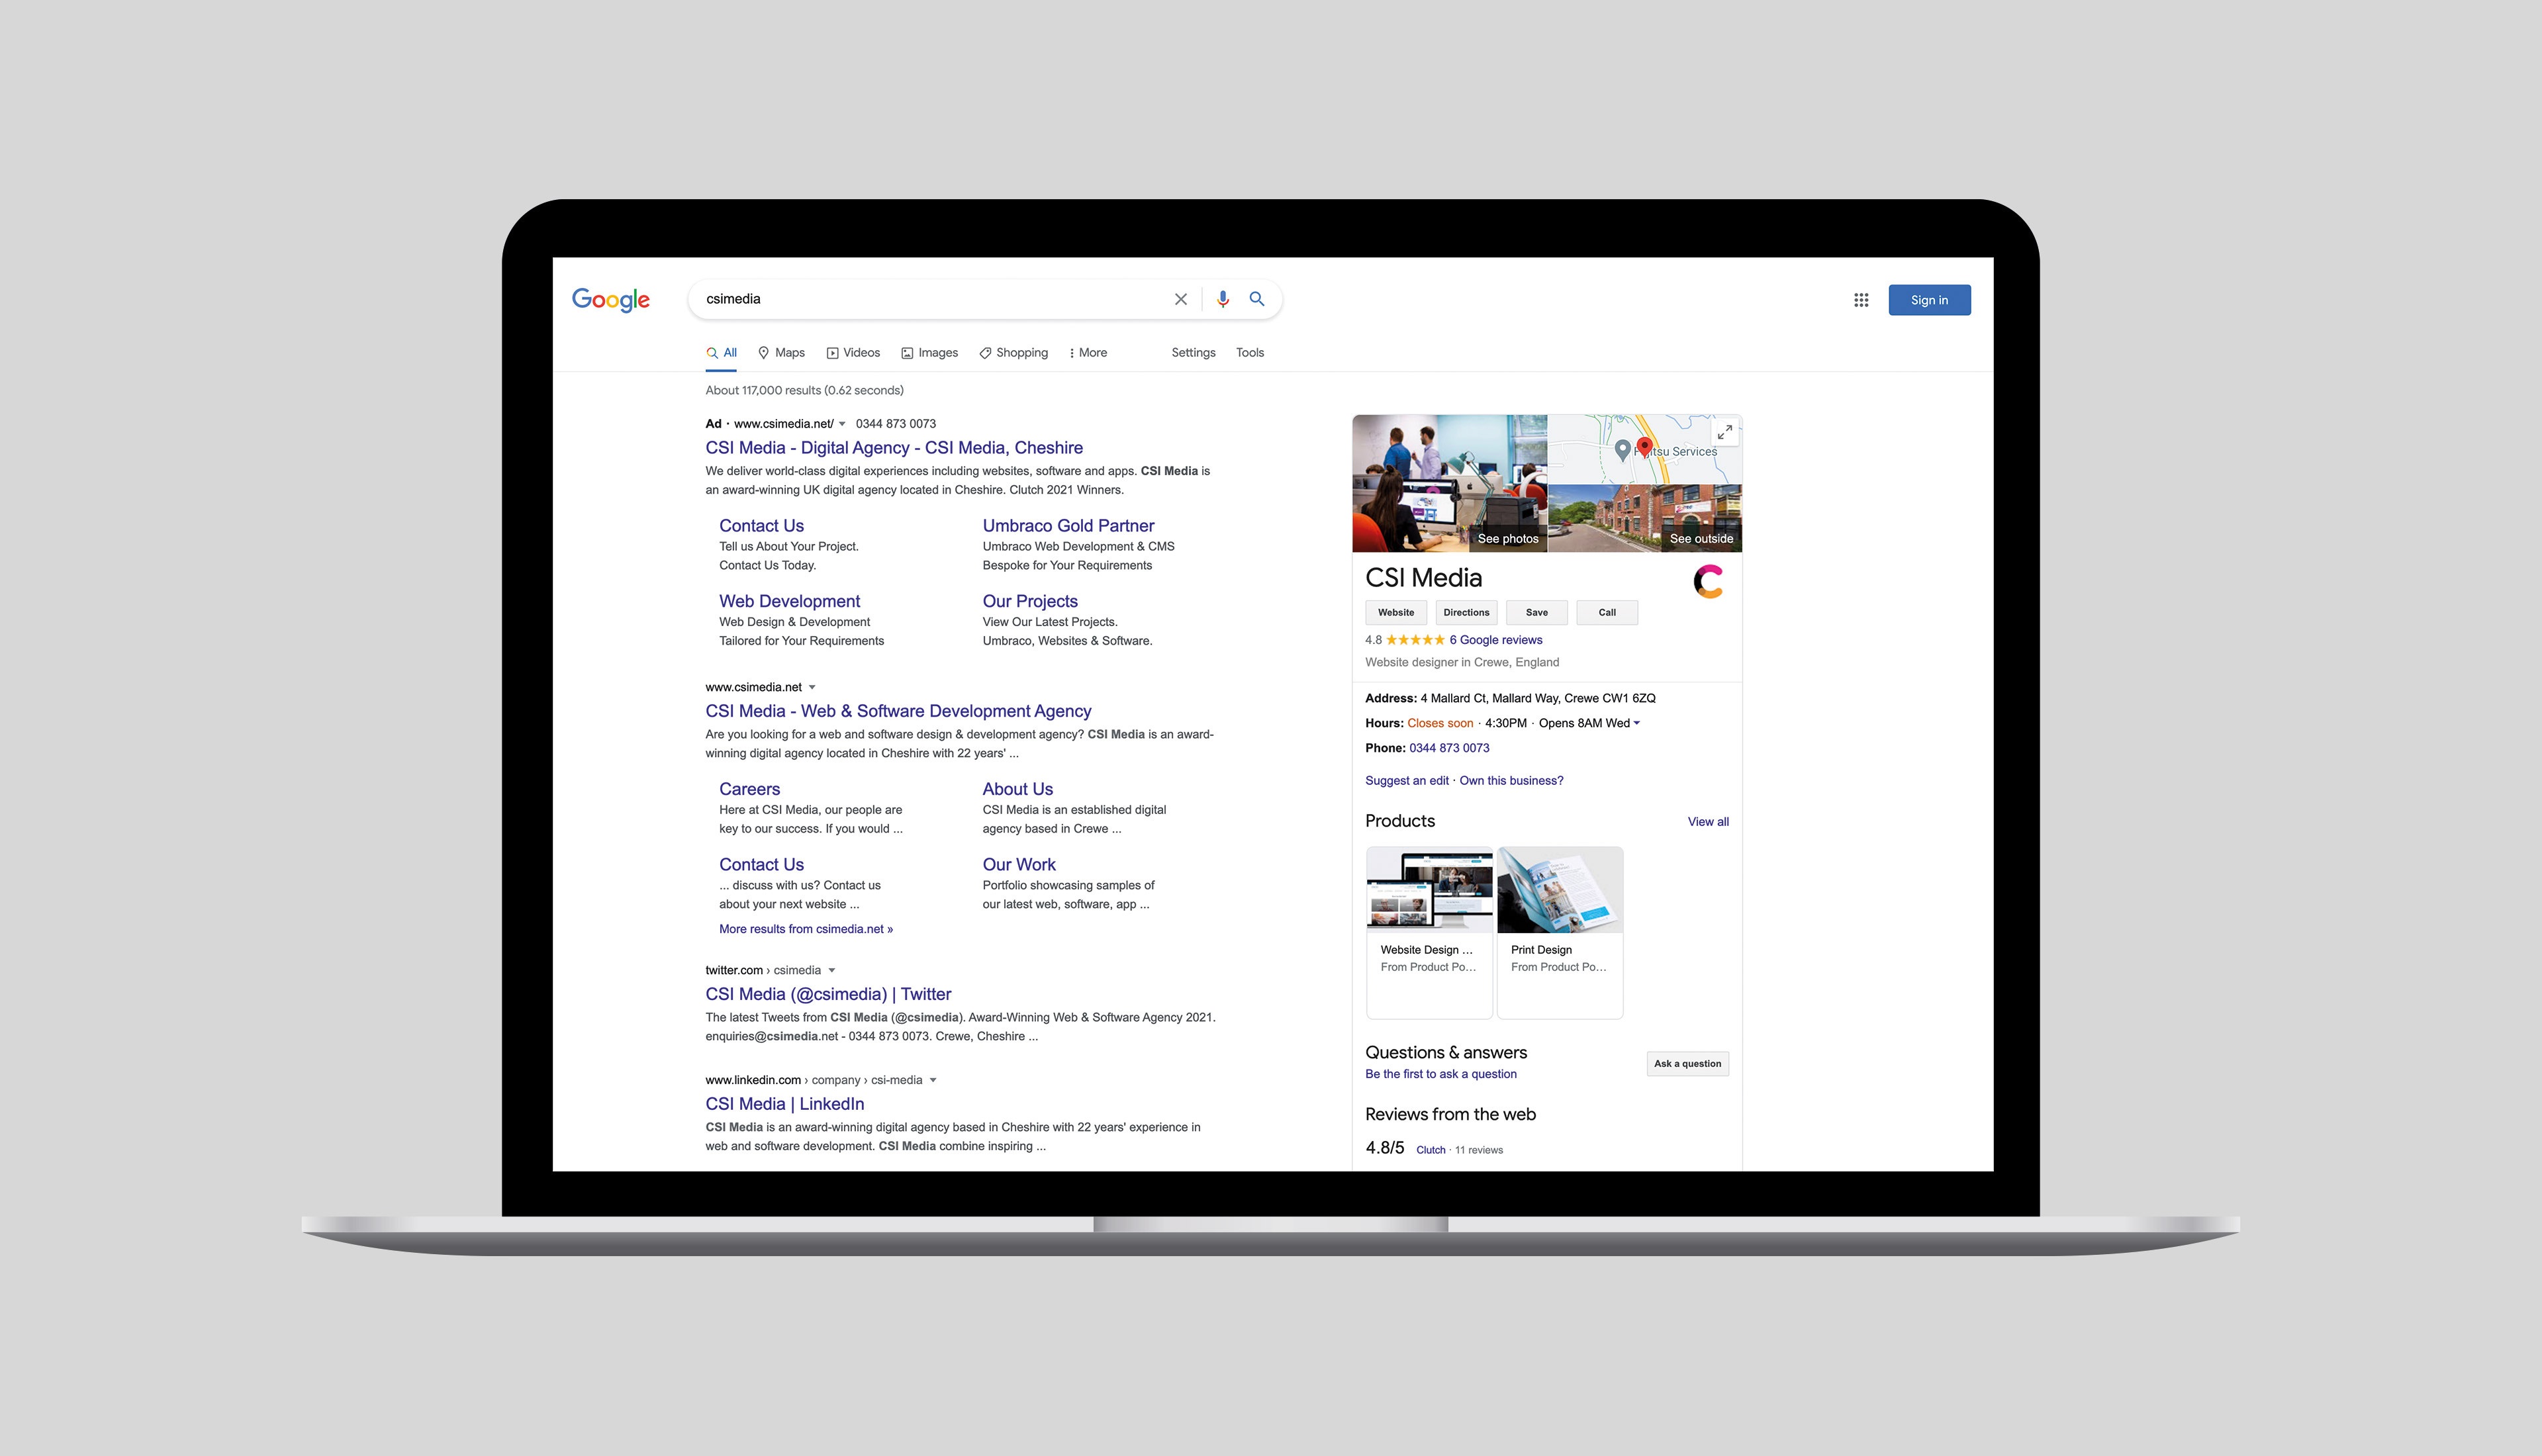The image size is (2542, 1456).
Task: Expand the dropdown arrow beside the LinkedIn result
Action: [933, 1080]
